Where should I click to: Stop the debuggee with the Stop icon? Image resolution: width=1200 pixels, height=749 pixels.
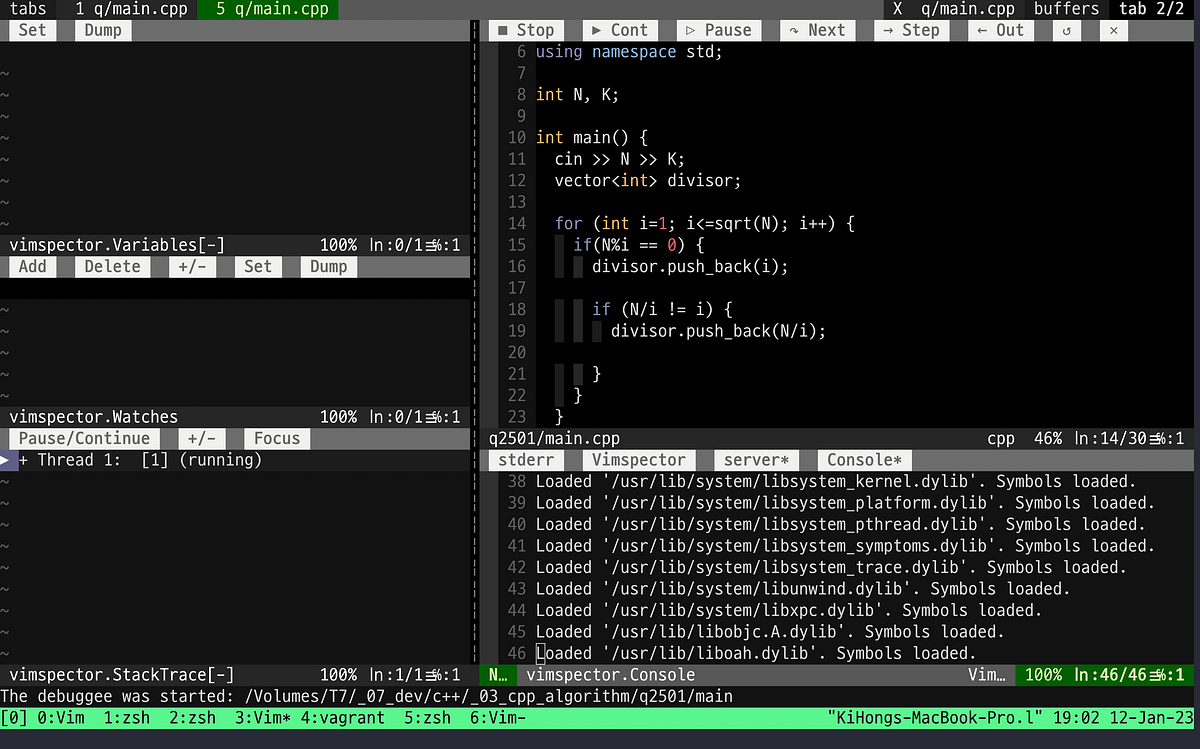tap(525, 30)
